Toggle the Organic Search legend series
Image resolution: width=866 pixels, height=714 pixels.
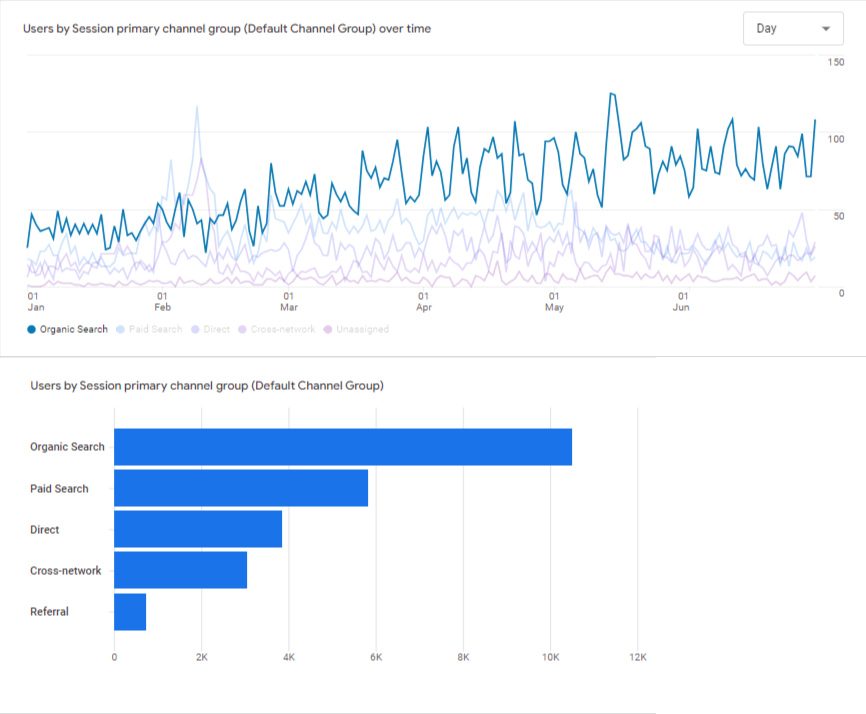[73, 329]
